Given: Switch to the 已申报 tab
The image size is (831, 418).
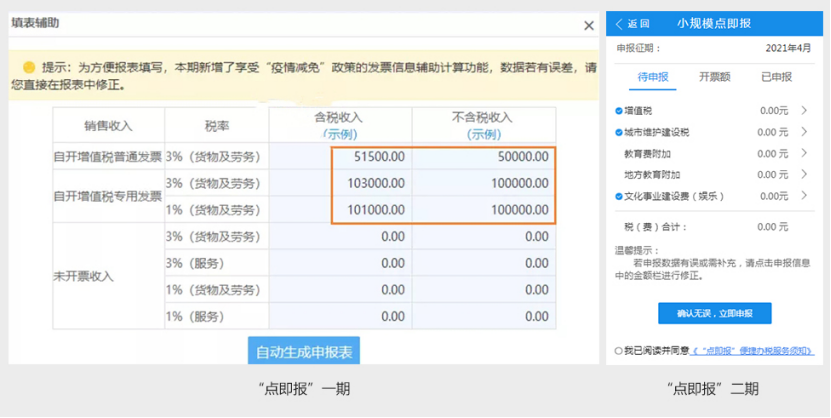Looking at the screenshot, I should pos(776,76).
